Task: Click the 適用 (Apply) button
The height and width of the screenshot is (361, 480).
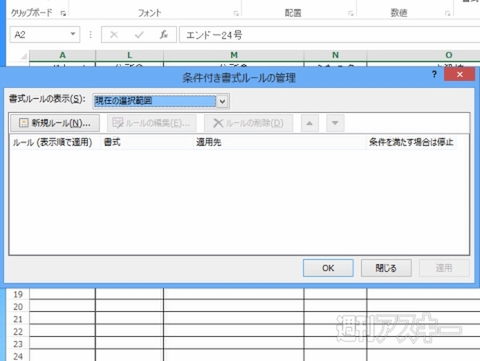Action: (444, 268)
